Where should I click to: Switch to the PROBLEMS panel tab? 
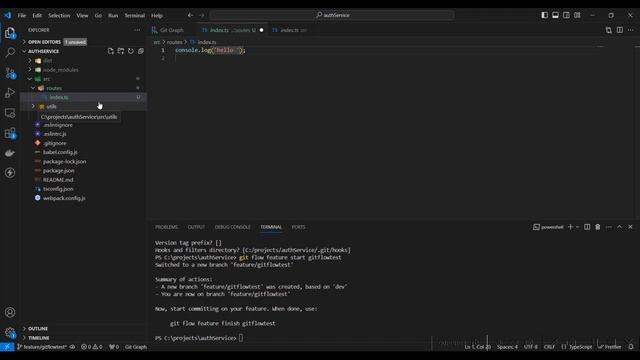(x=167, y=227)
